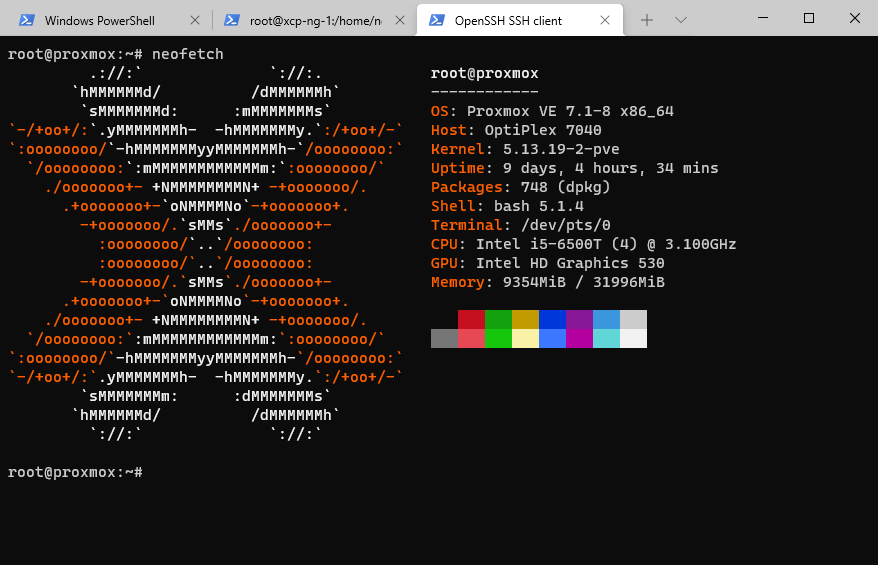Click the pale yellow swatch in the bottom row
Image resolution: width=878 pixels, height=565 pixels.
tap(525, 339)
